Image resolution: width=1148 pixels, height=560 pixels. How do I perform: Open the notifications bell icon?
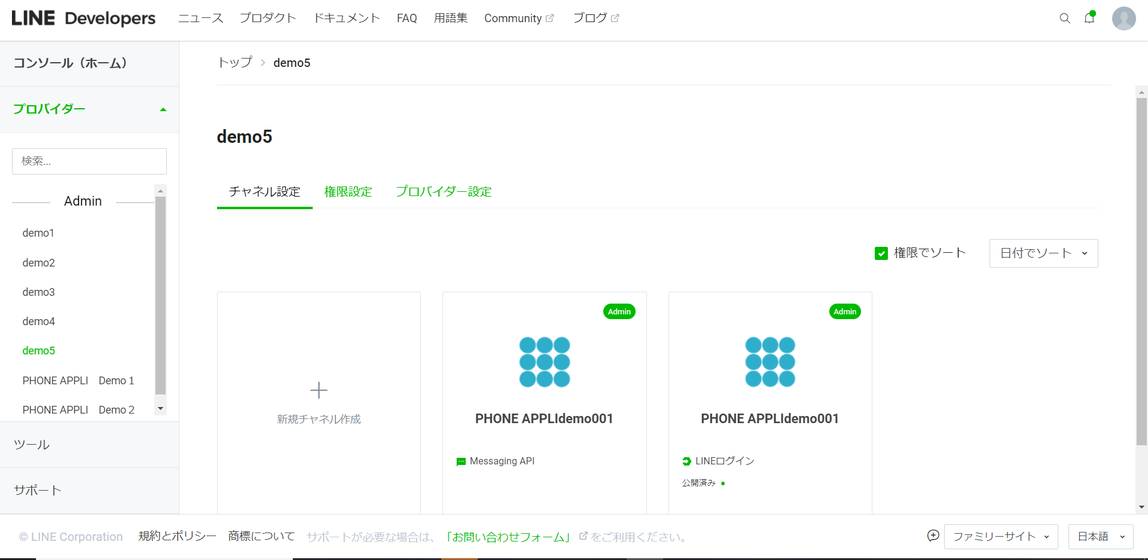[1089, 18]
